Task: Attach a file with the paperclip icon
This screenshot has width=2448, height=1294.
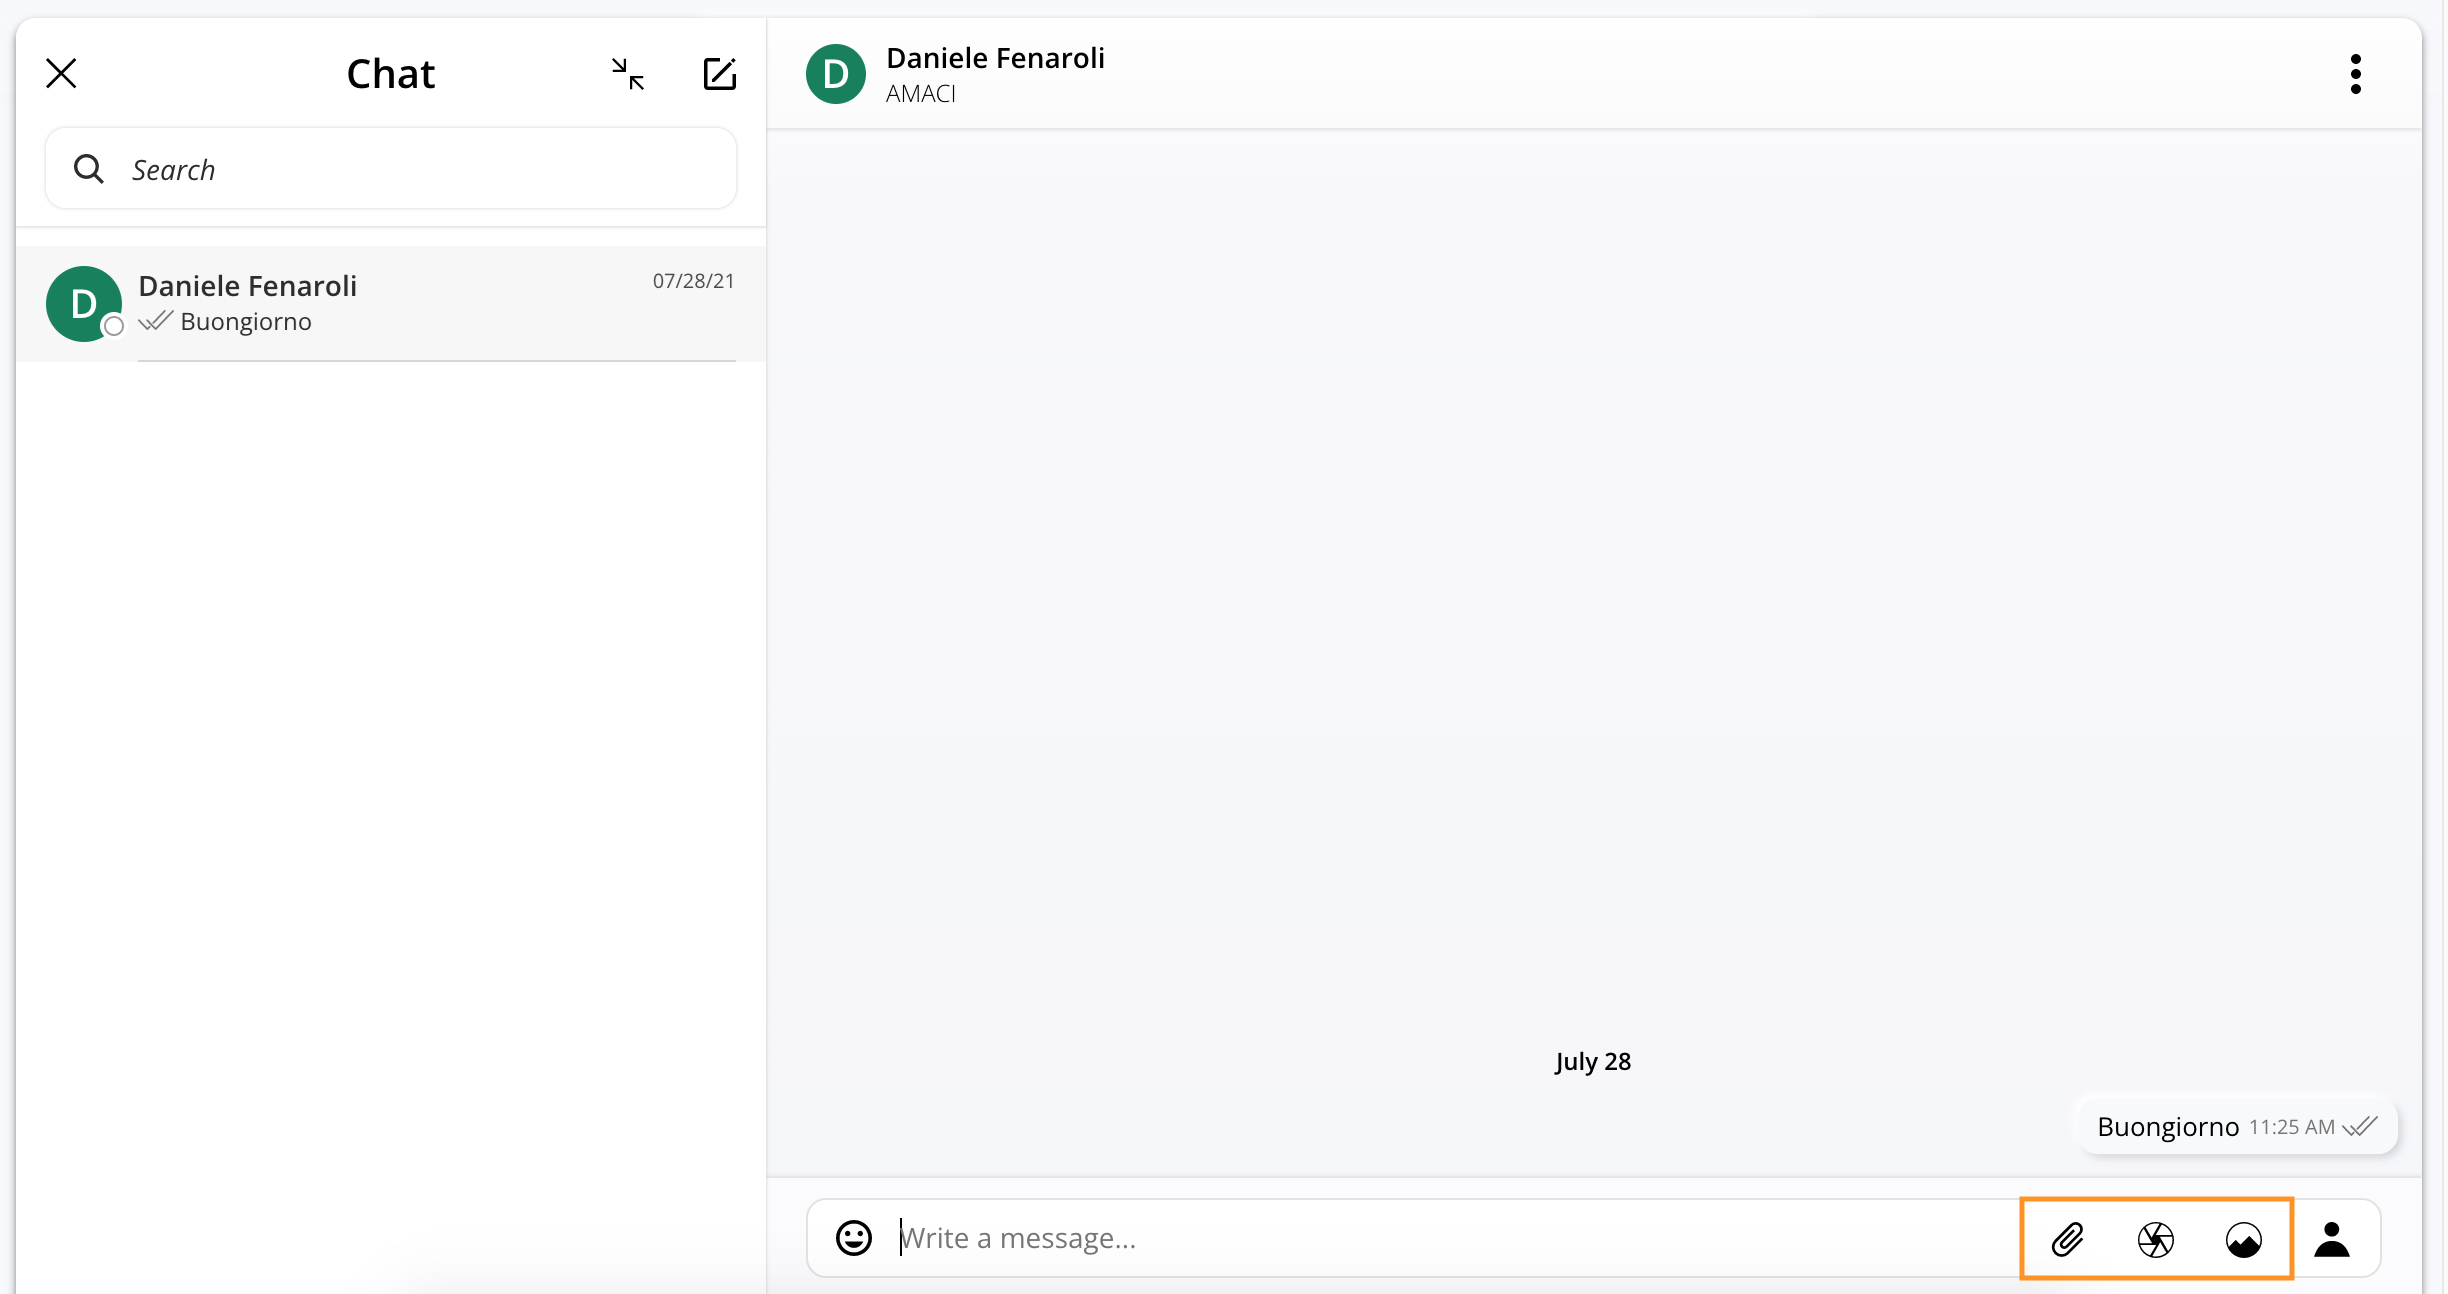Action: click(x=2068, y=1239)
